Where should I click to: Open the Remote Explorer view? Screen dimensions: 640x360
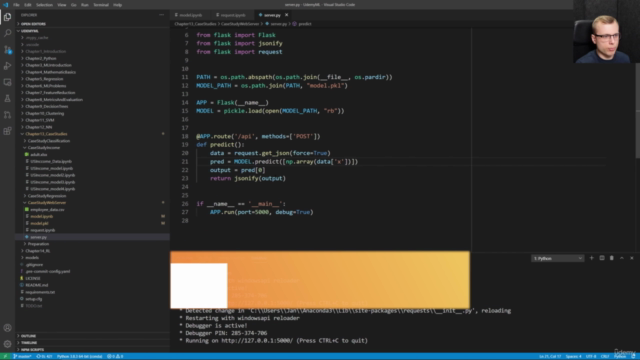[7, 82]
